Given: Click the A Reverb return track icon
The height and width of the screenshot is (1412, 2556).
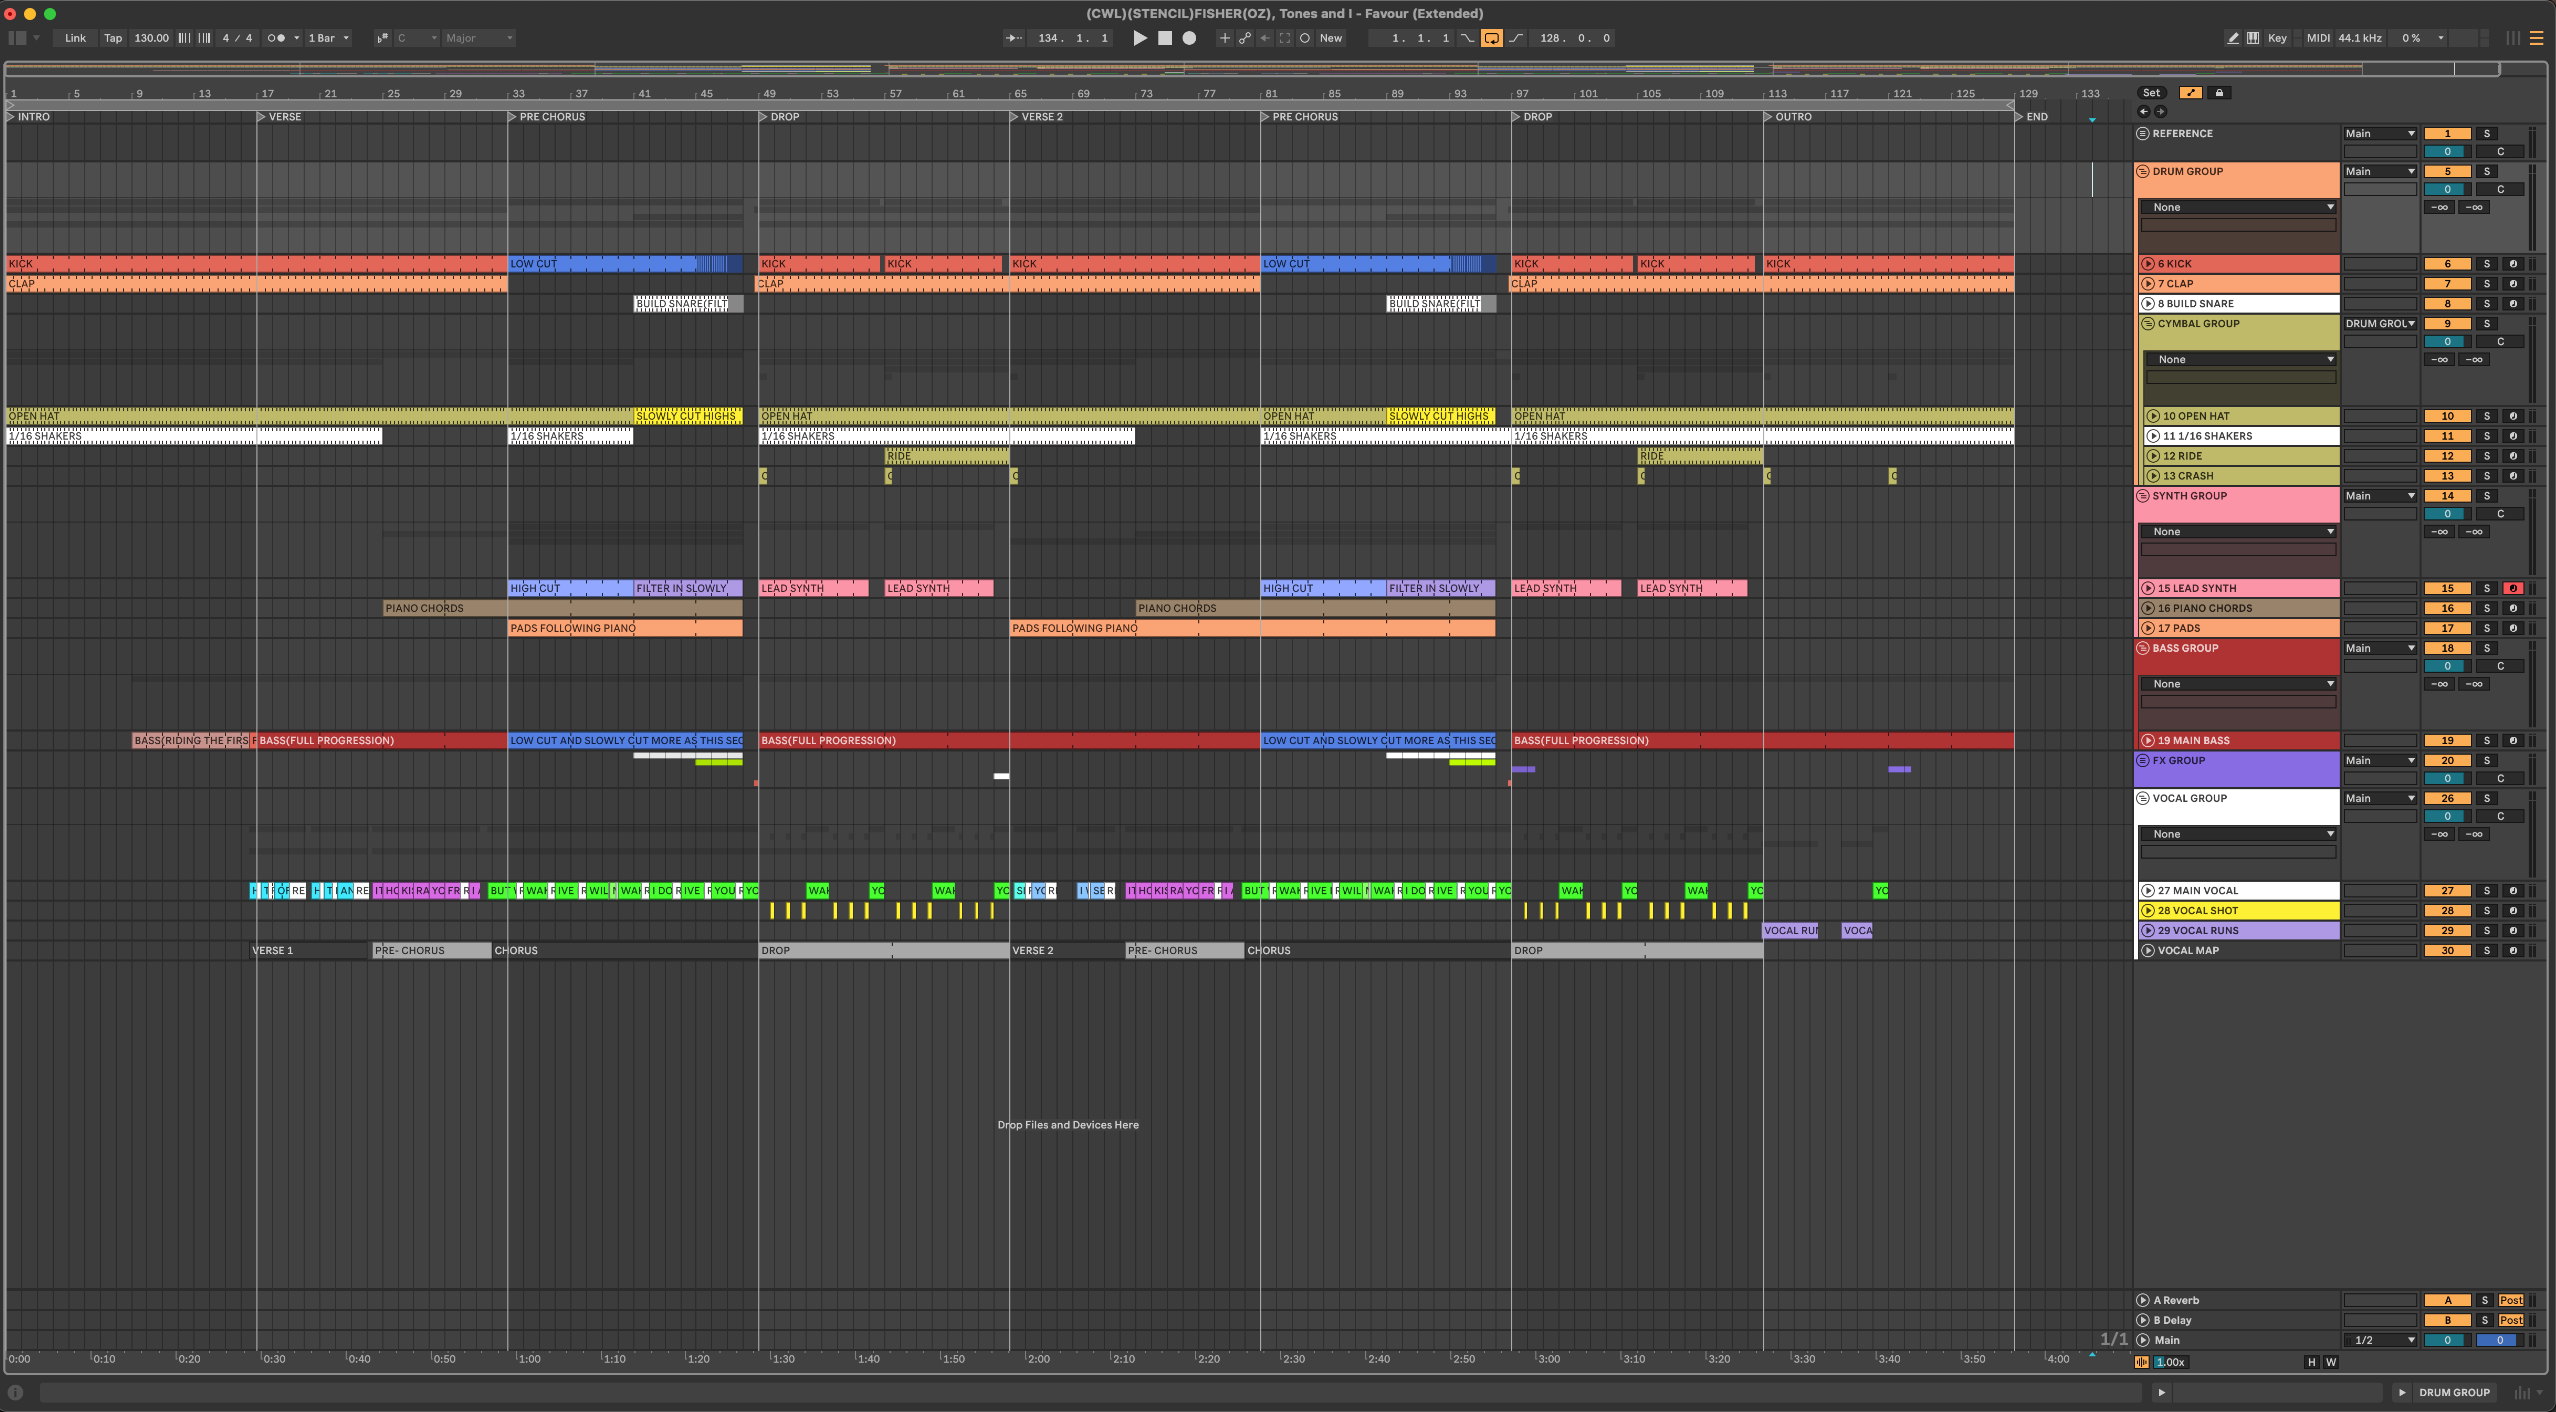Looking at the screenshot, I should [2143, 1301].
